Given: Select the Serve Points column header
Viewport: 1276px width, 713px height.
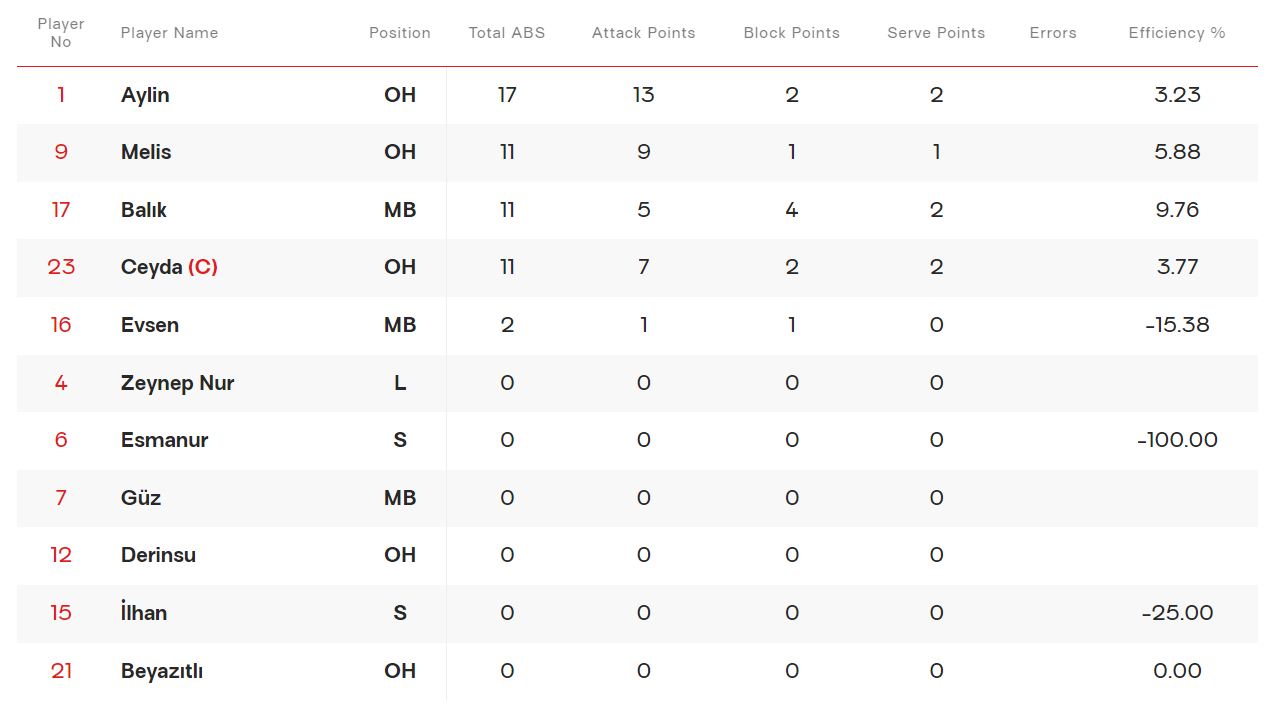Looking at the screenshot, I should [936, 33].
